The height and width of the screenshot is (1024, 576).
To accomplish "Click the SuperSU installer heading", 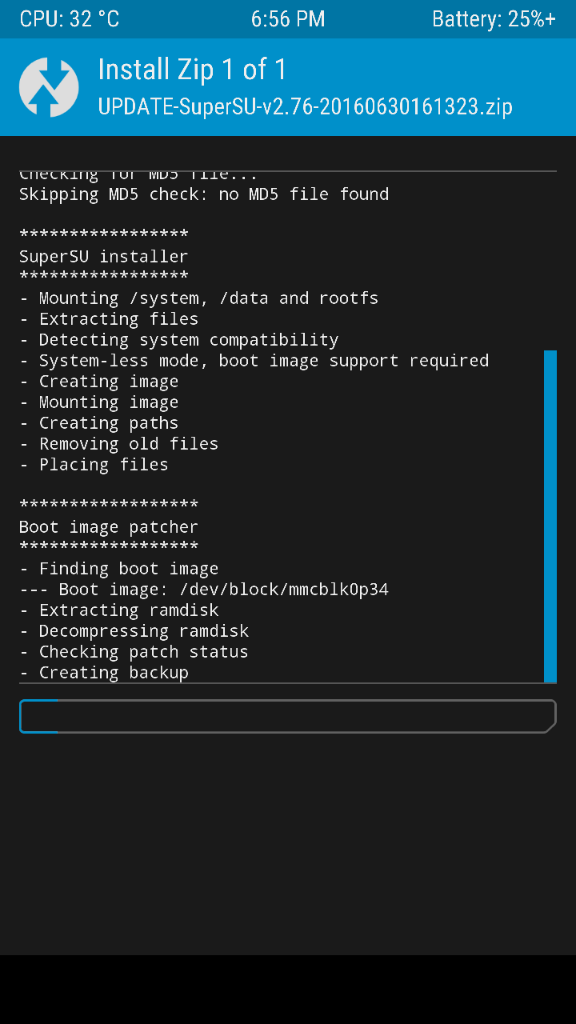I will pyautogui.click(x=103, y=257).
